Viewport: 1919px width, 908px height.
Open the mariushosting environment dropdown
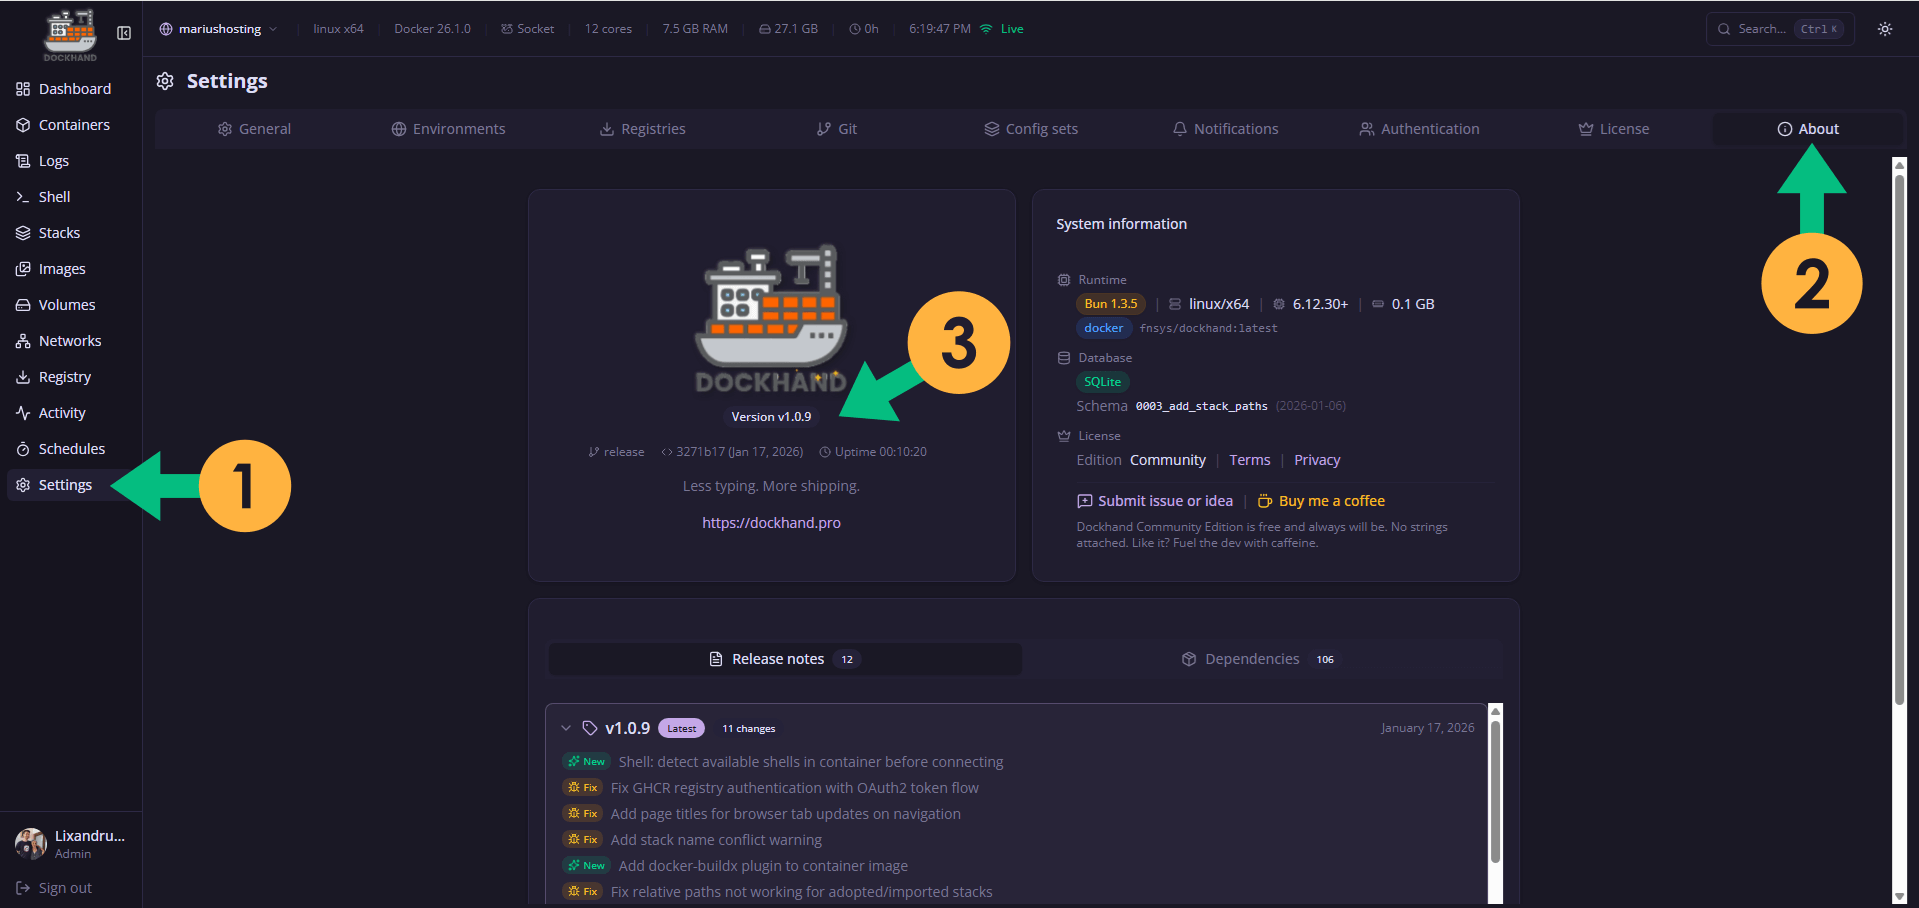[217, 29]
